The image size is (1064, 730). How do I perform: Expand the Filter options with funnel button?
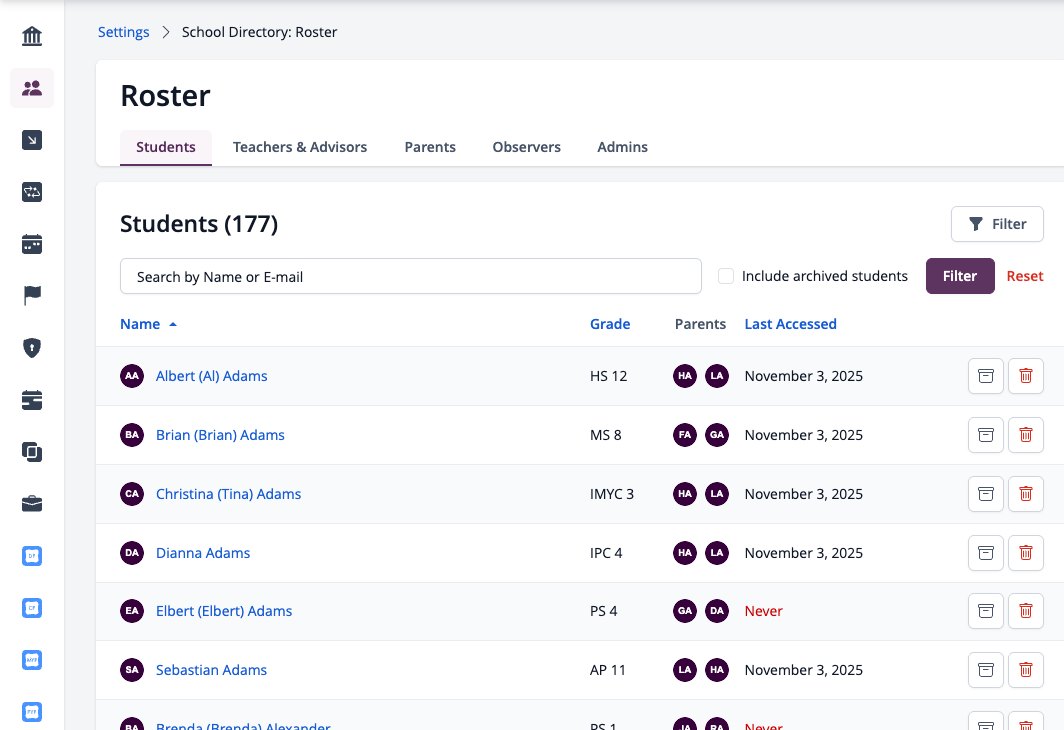pyautogui.click(x=997, y=224)
